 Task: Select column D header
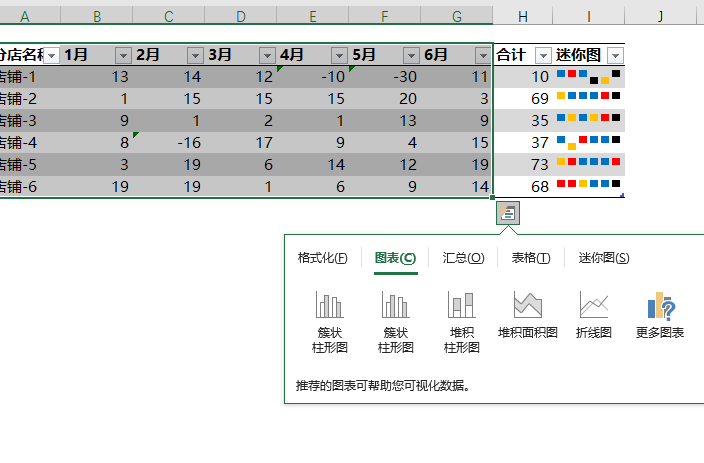pos(241,16)
